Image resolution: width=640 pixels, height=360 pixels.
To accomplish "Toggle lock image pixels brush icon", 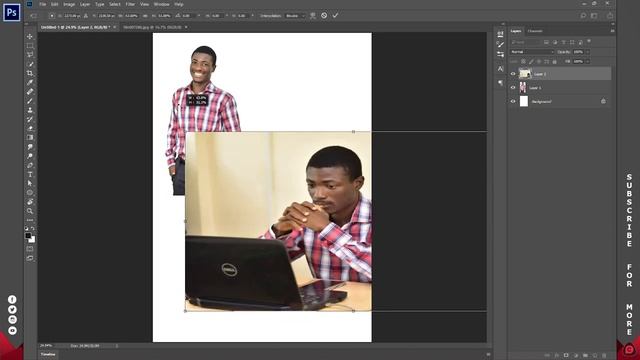I will [531, 62].
